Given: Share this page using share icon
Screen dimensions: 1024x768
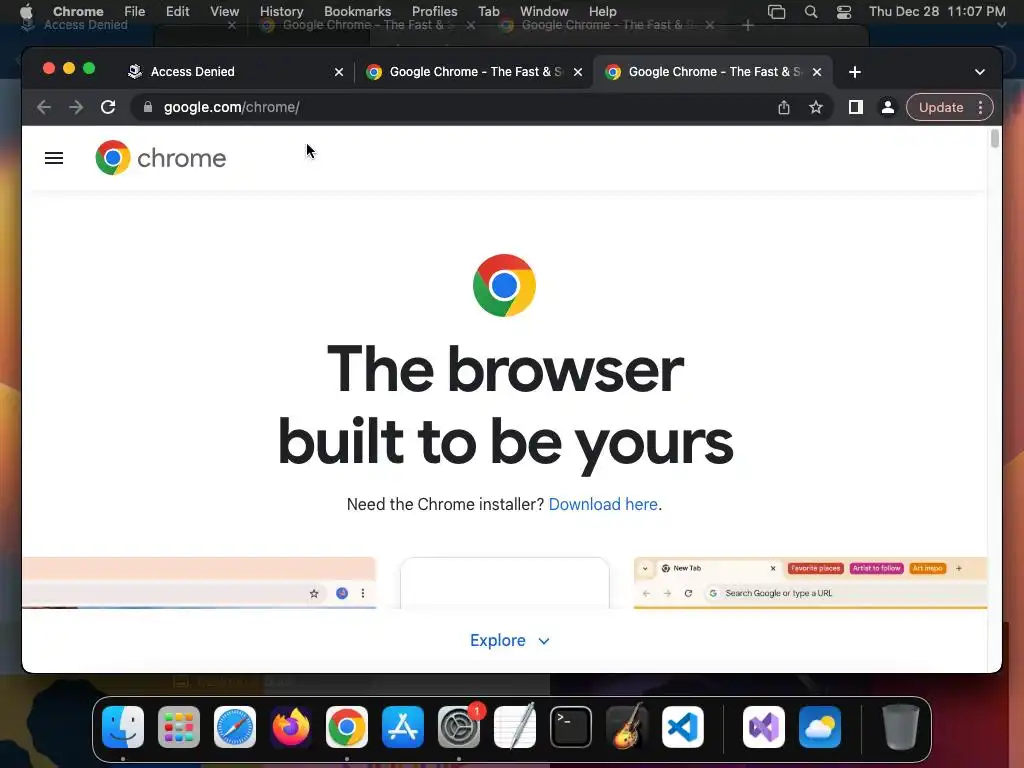Looking at the screenshot, I should pyautogui.click(x=784, y=107).
